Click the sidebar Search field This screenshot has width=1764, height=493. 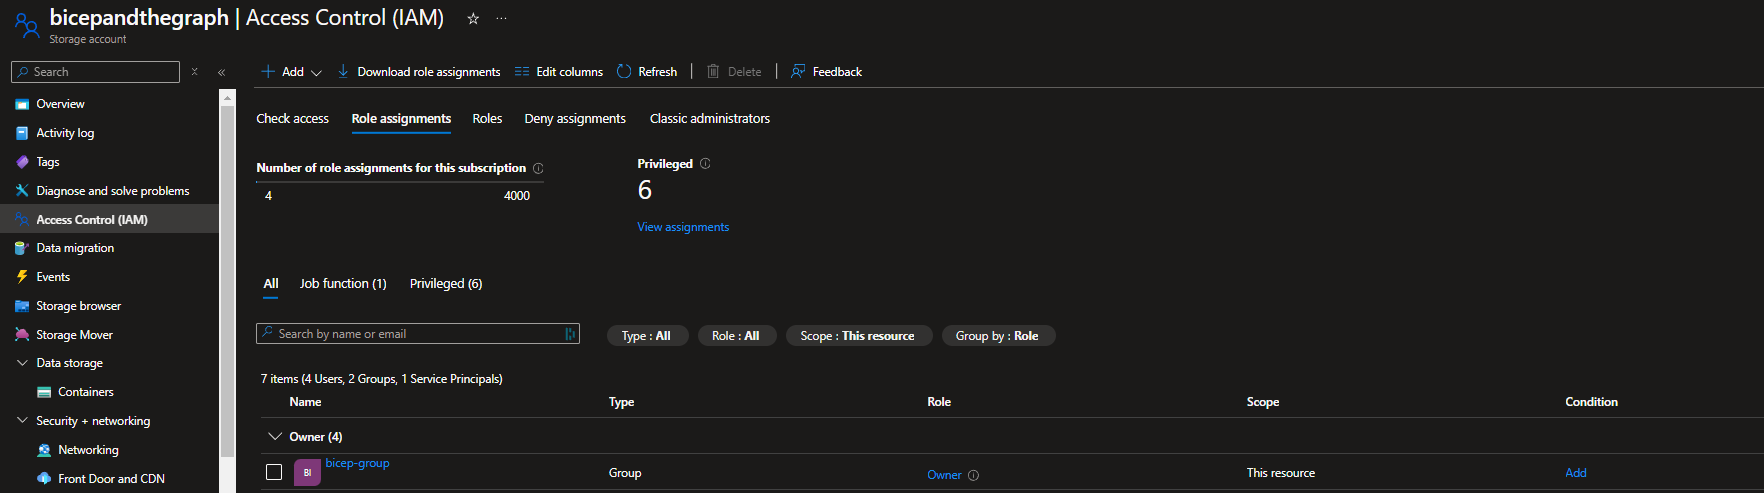(96, 72)
